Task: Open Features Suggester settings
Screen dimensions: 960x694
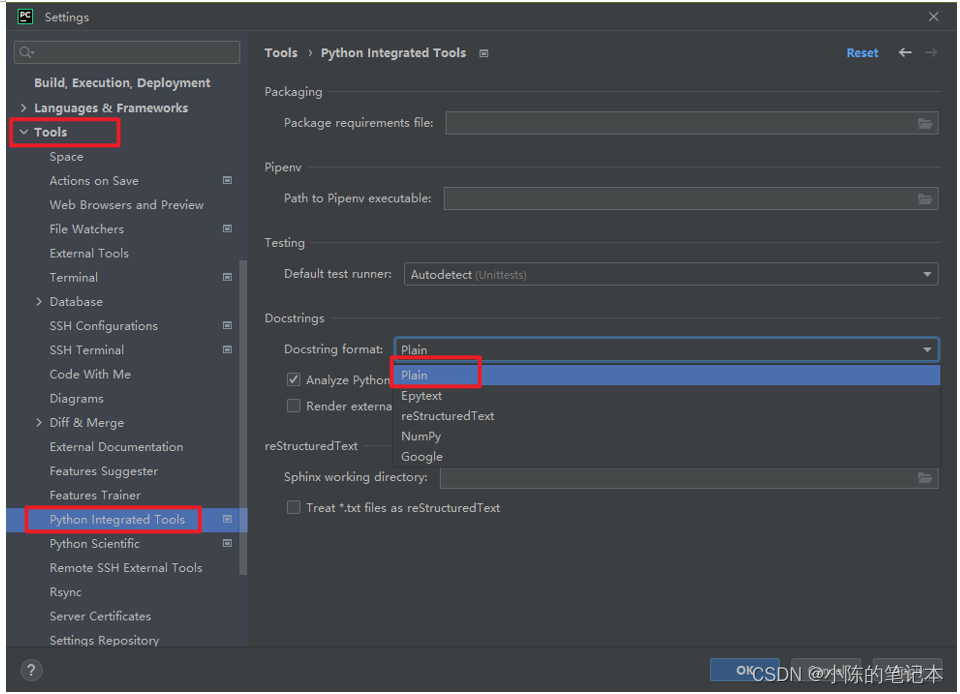Action: click(103, 471)
